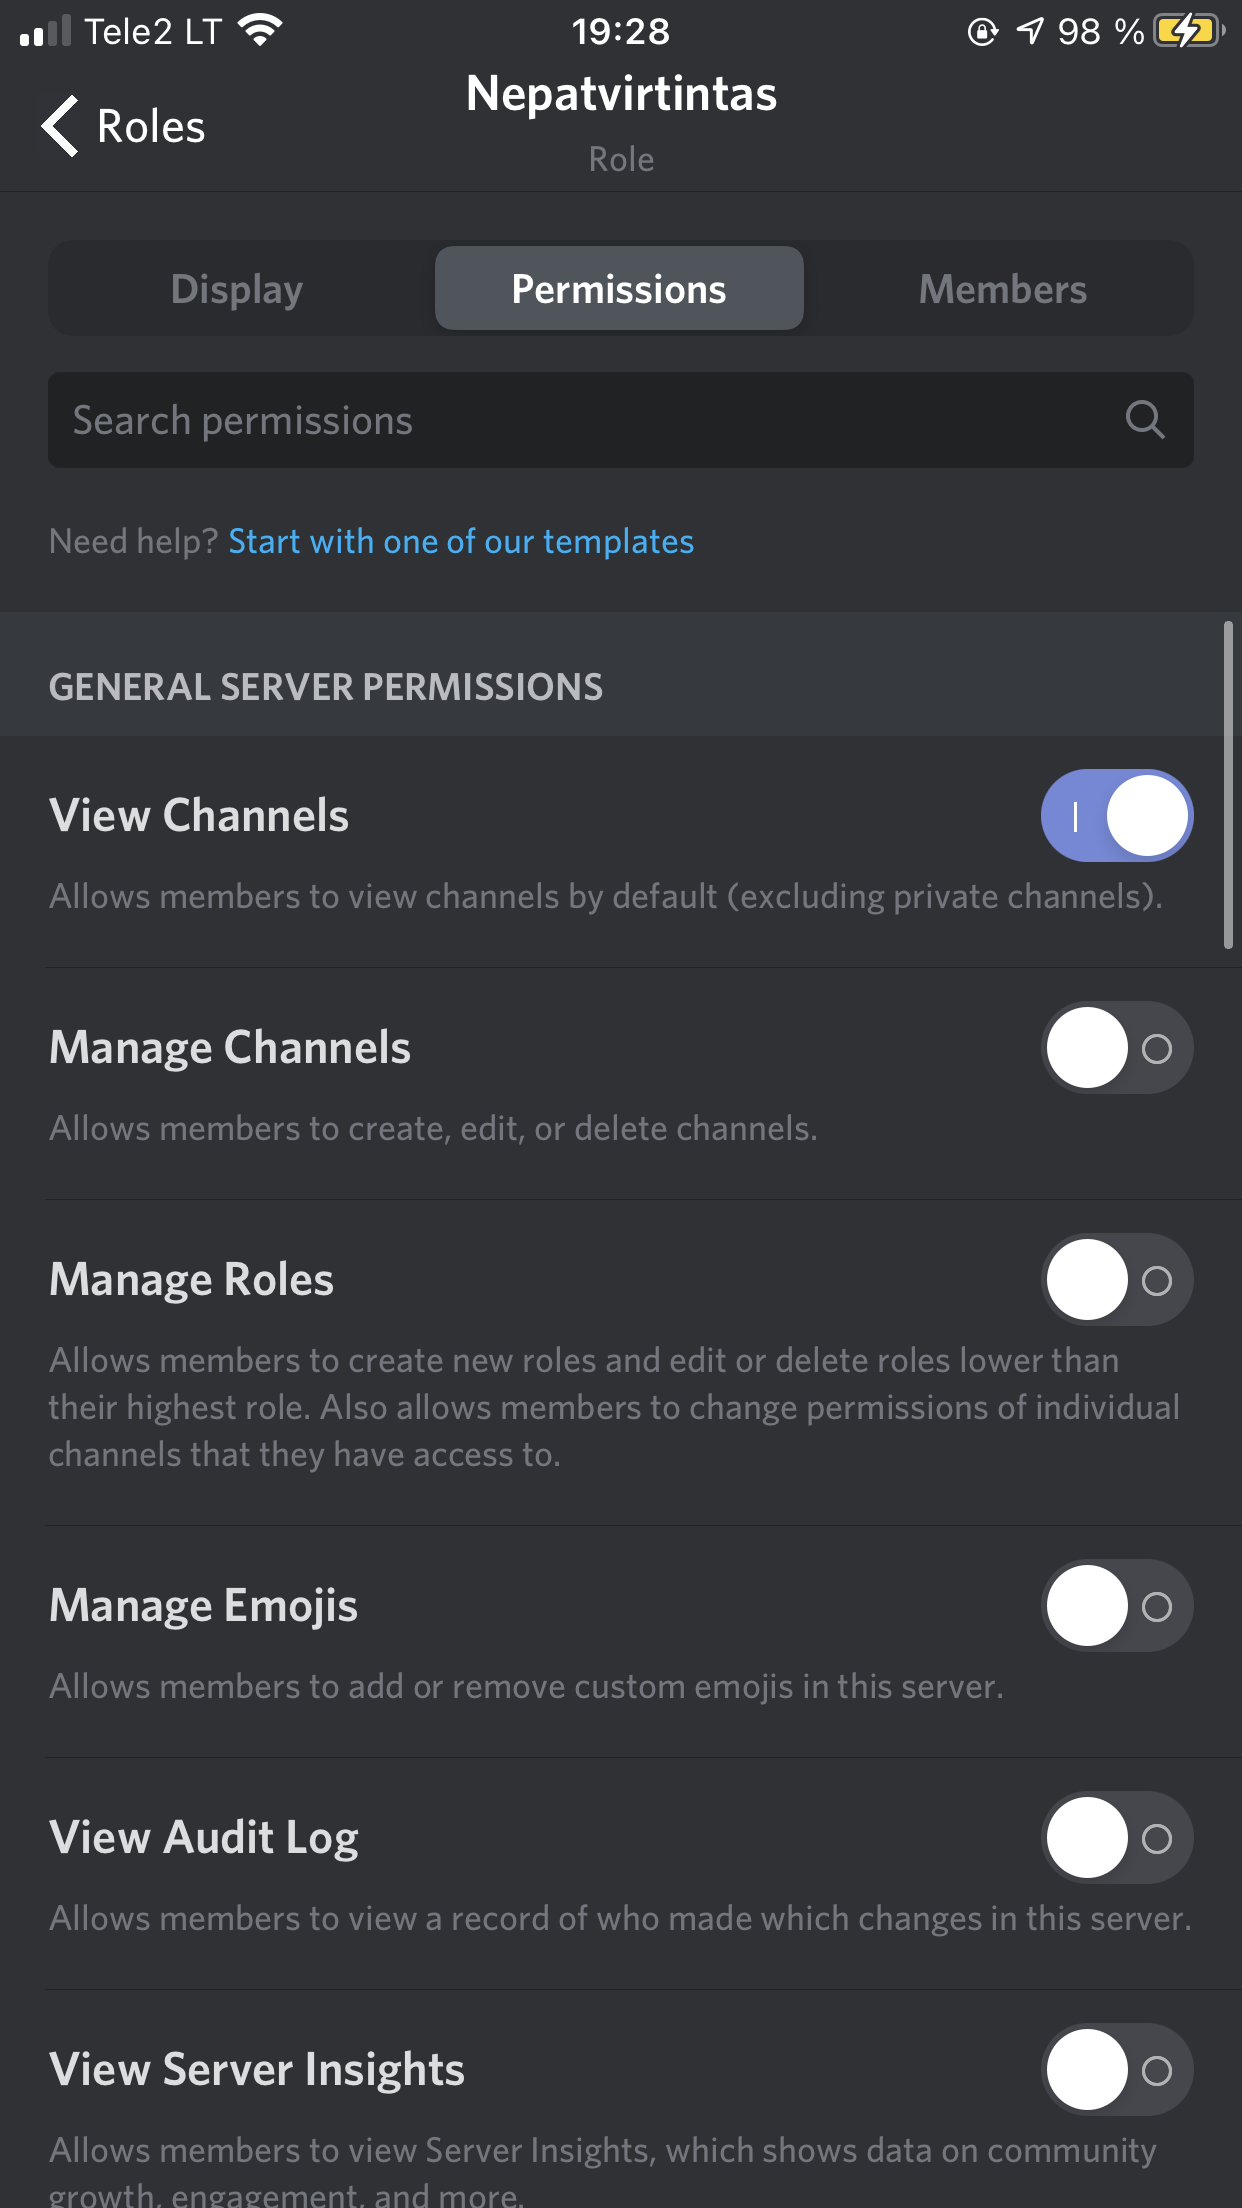Open the Members tab

(1002, 289)
